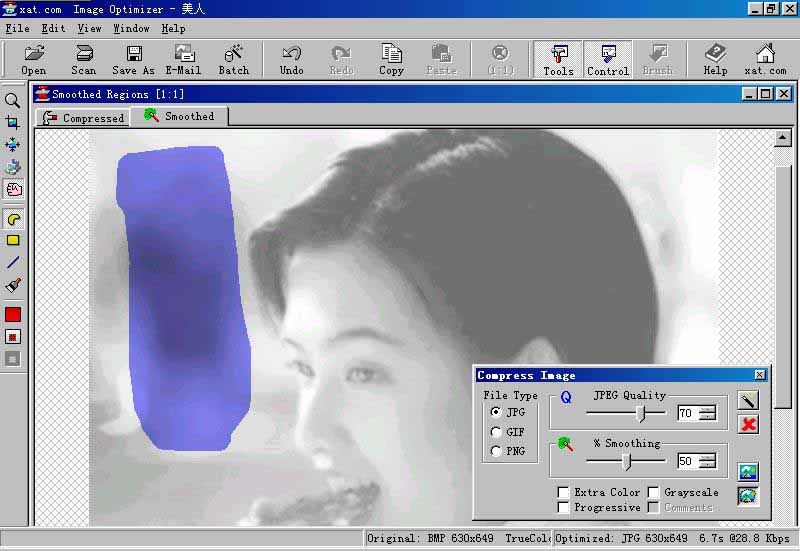The width and height of the screenshot is (800, 551).
Task: Open the Window menu
Action: 131,29
